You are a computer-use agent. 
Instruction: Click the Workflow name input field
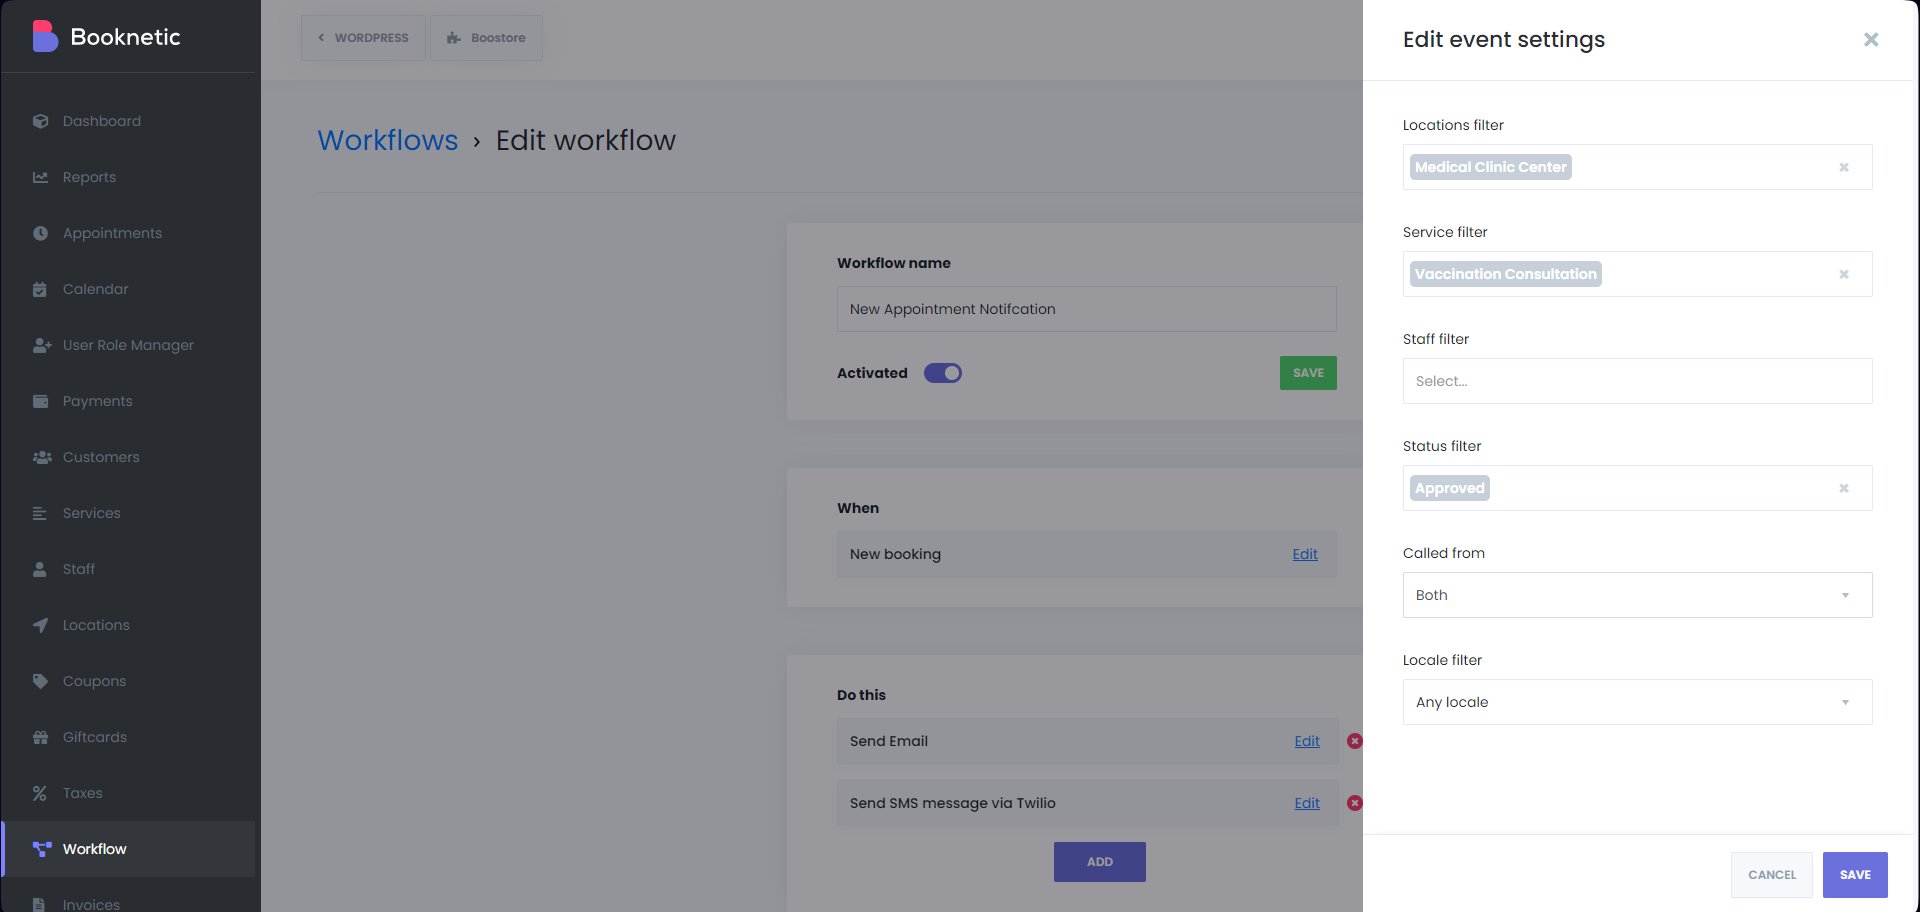pyautogui.click(x=1086, y=309)
